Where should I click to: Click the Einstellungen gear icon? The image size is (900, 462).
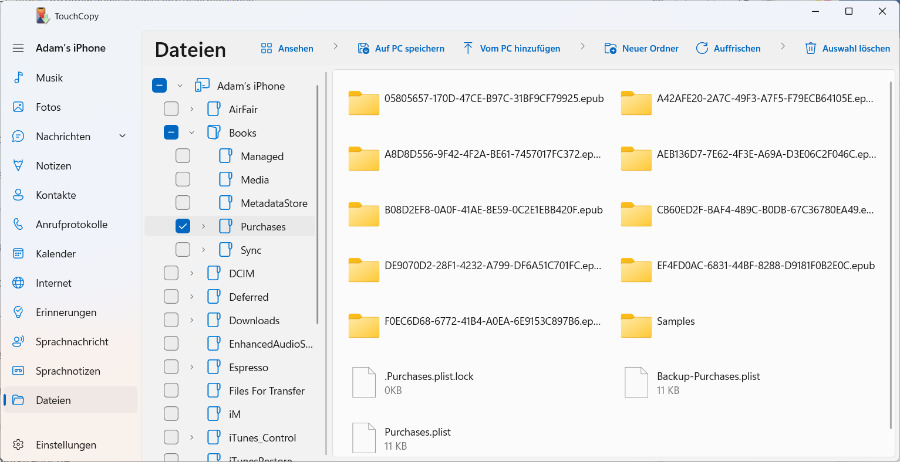18,445
